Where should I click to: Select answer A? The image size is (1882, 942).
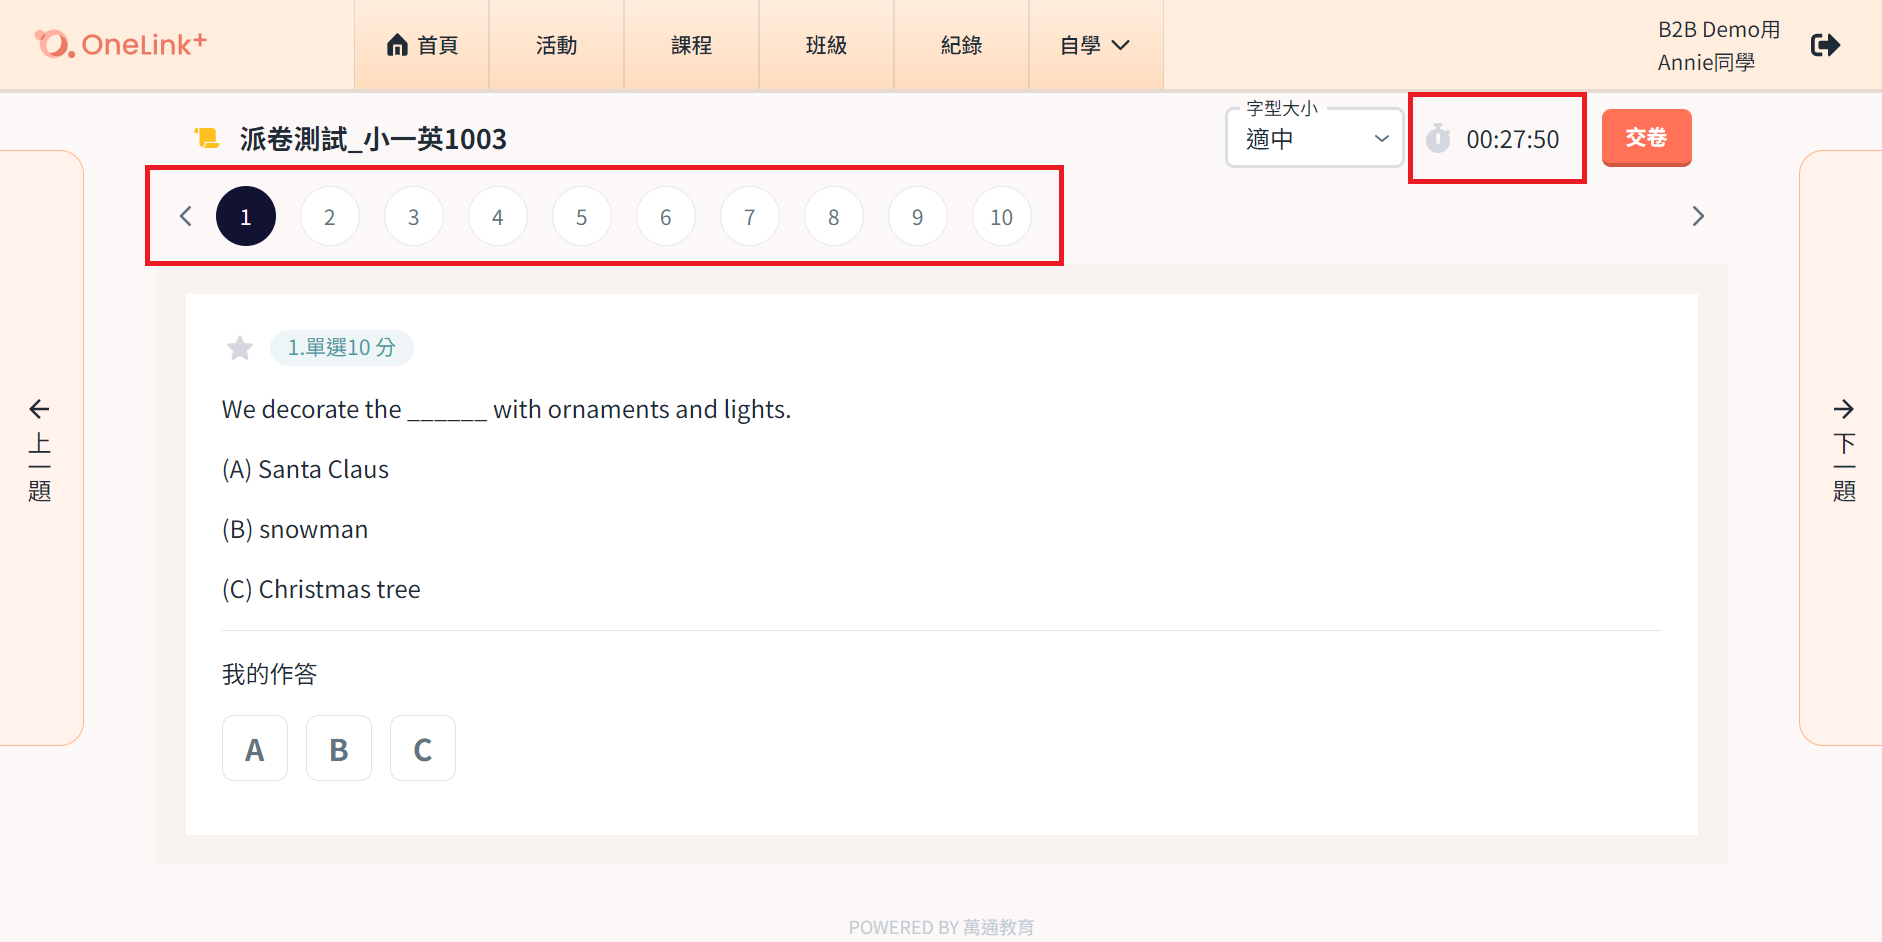point(255,748)
